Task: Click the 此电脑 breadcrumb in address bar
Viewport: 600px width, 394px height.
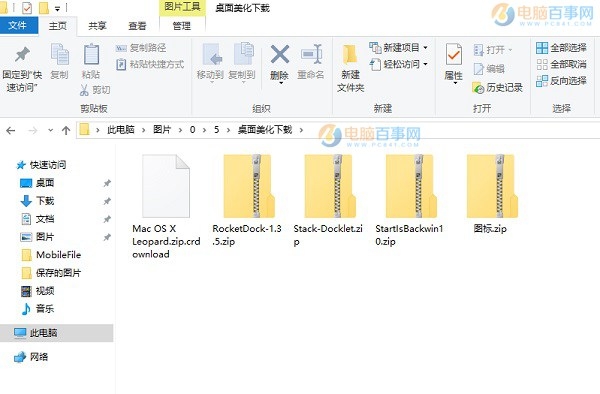Action: [121, 130]
